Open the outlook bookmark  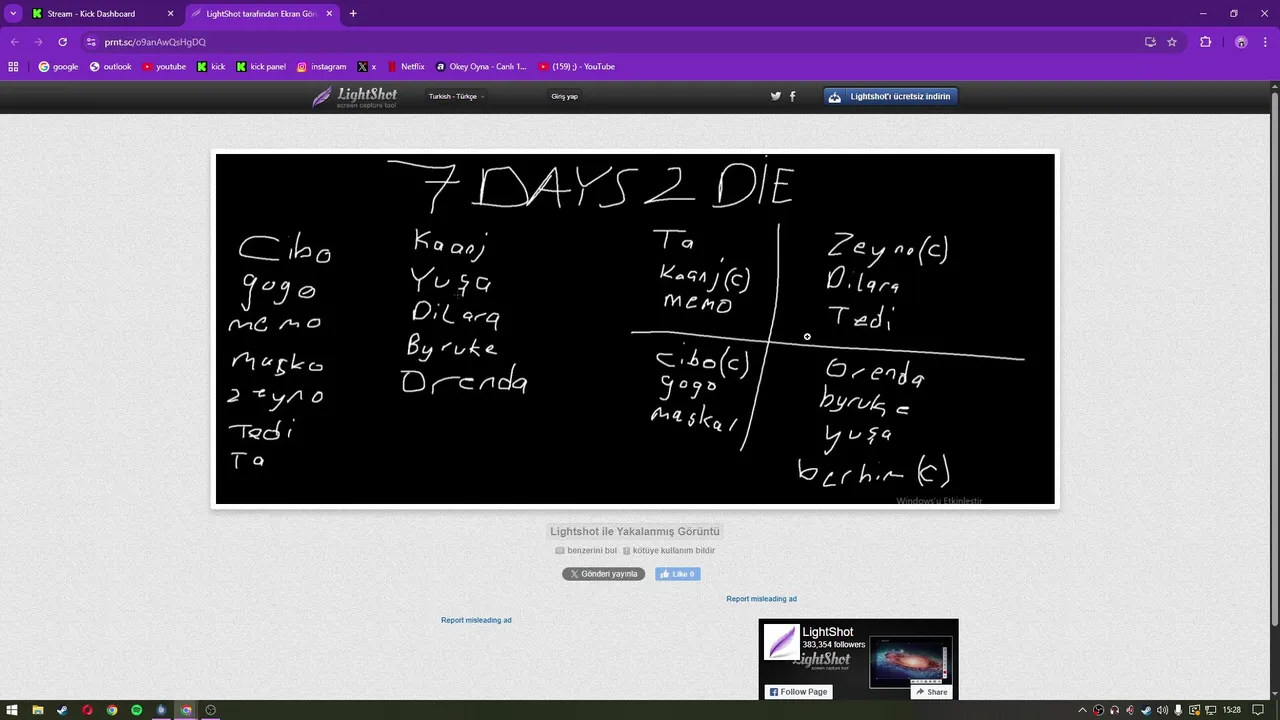click(x=111, y=67)
